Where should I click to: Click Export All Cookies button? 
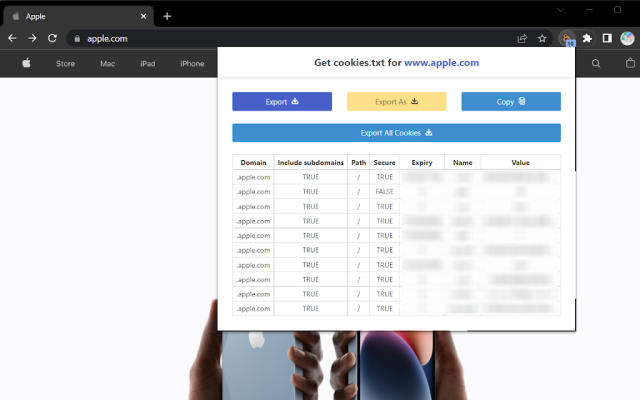[x=396, y=133]
